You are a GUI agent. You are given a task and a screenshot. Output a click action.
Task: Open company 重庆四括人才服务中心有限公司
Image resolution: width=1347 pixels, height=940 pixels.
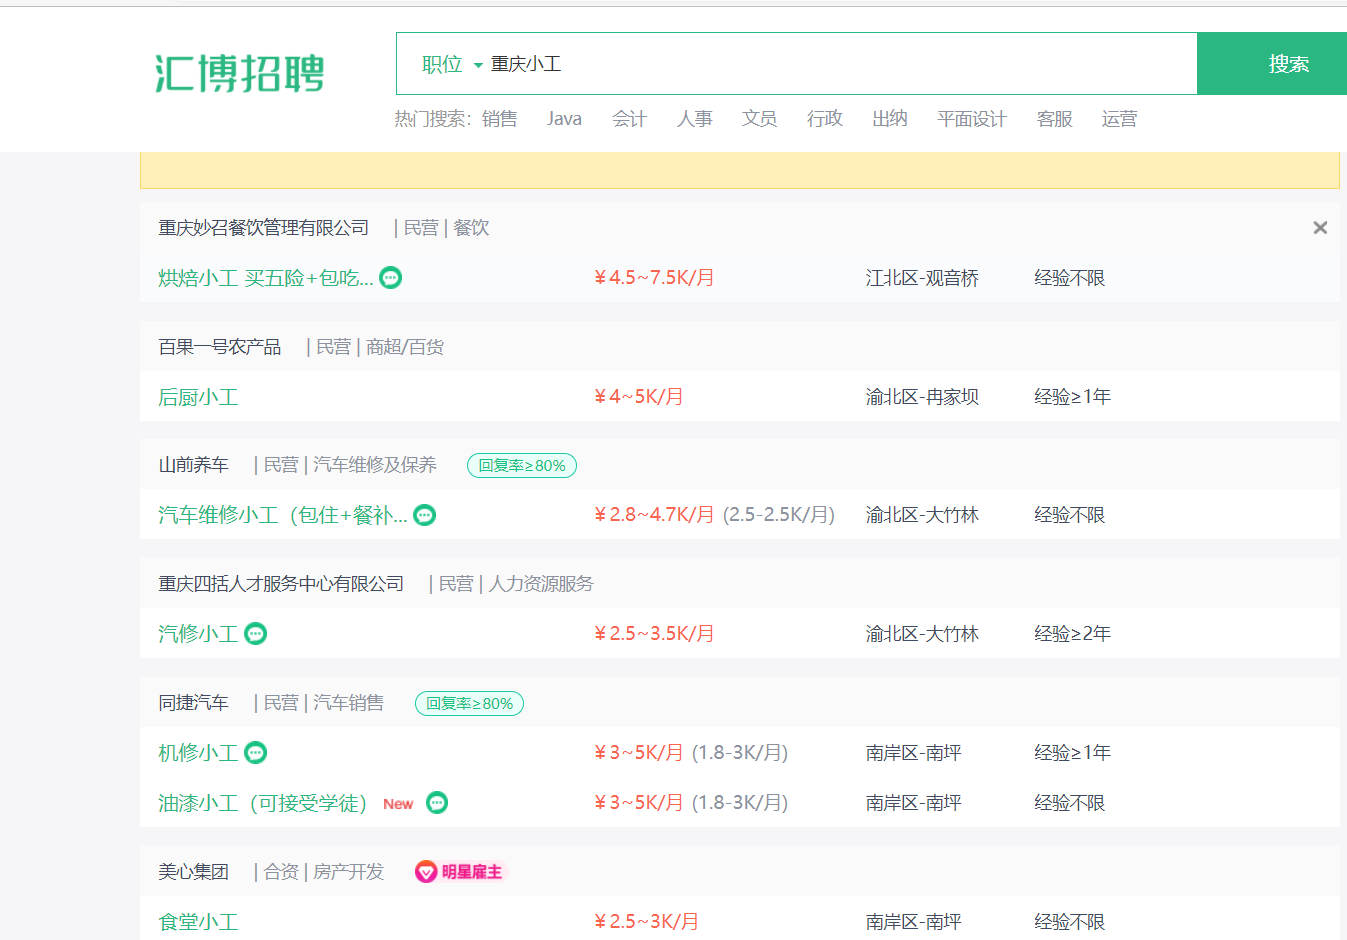281,584
